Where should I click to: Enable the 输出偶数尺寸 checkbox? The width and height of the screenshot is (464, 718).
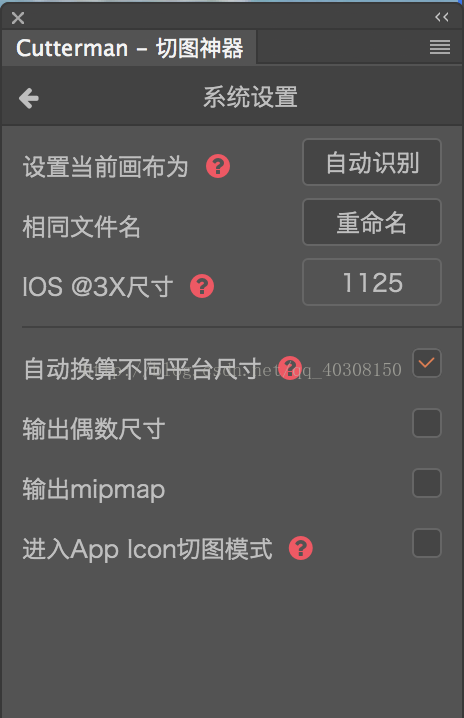point(427,423)
